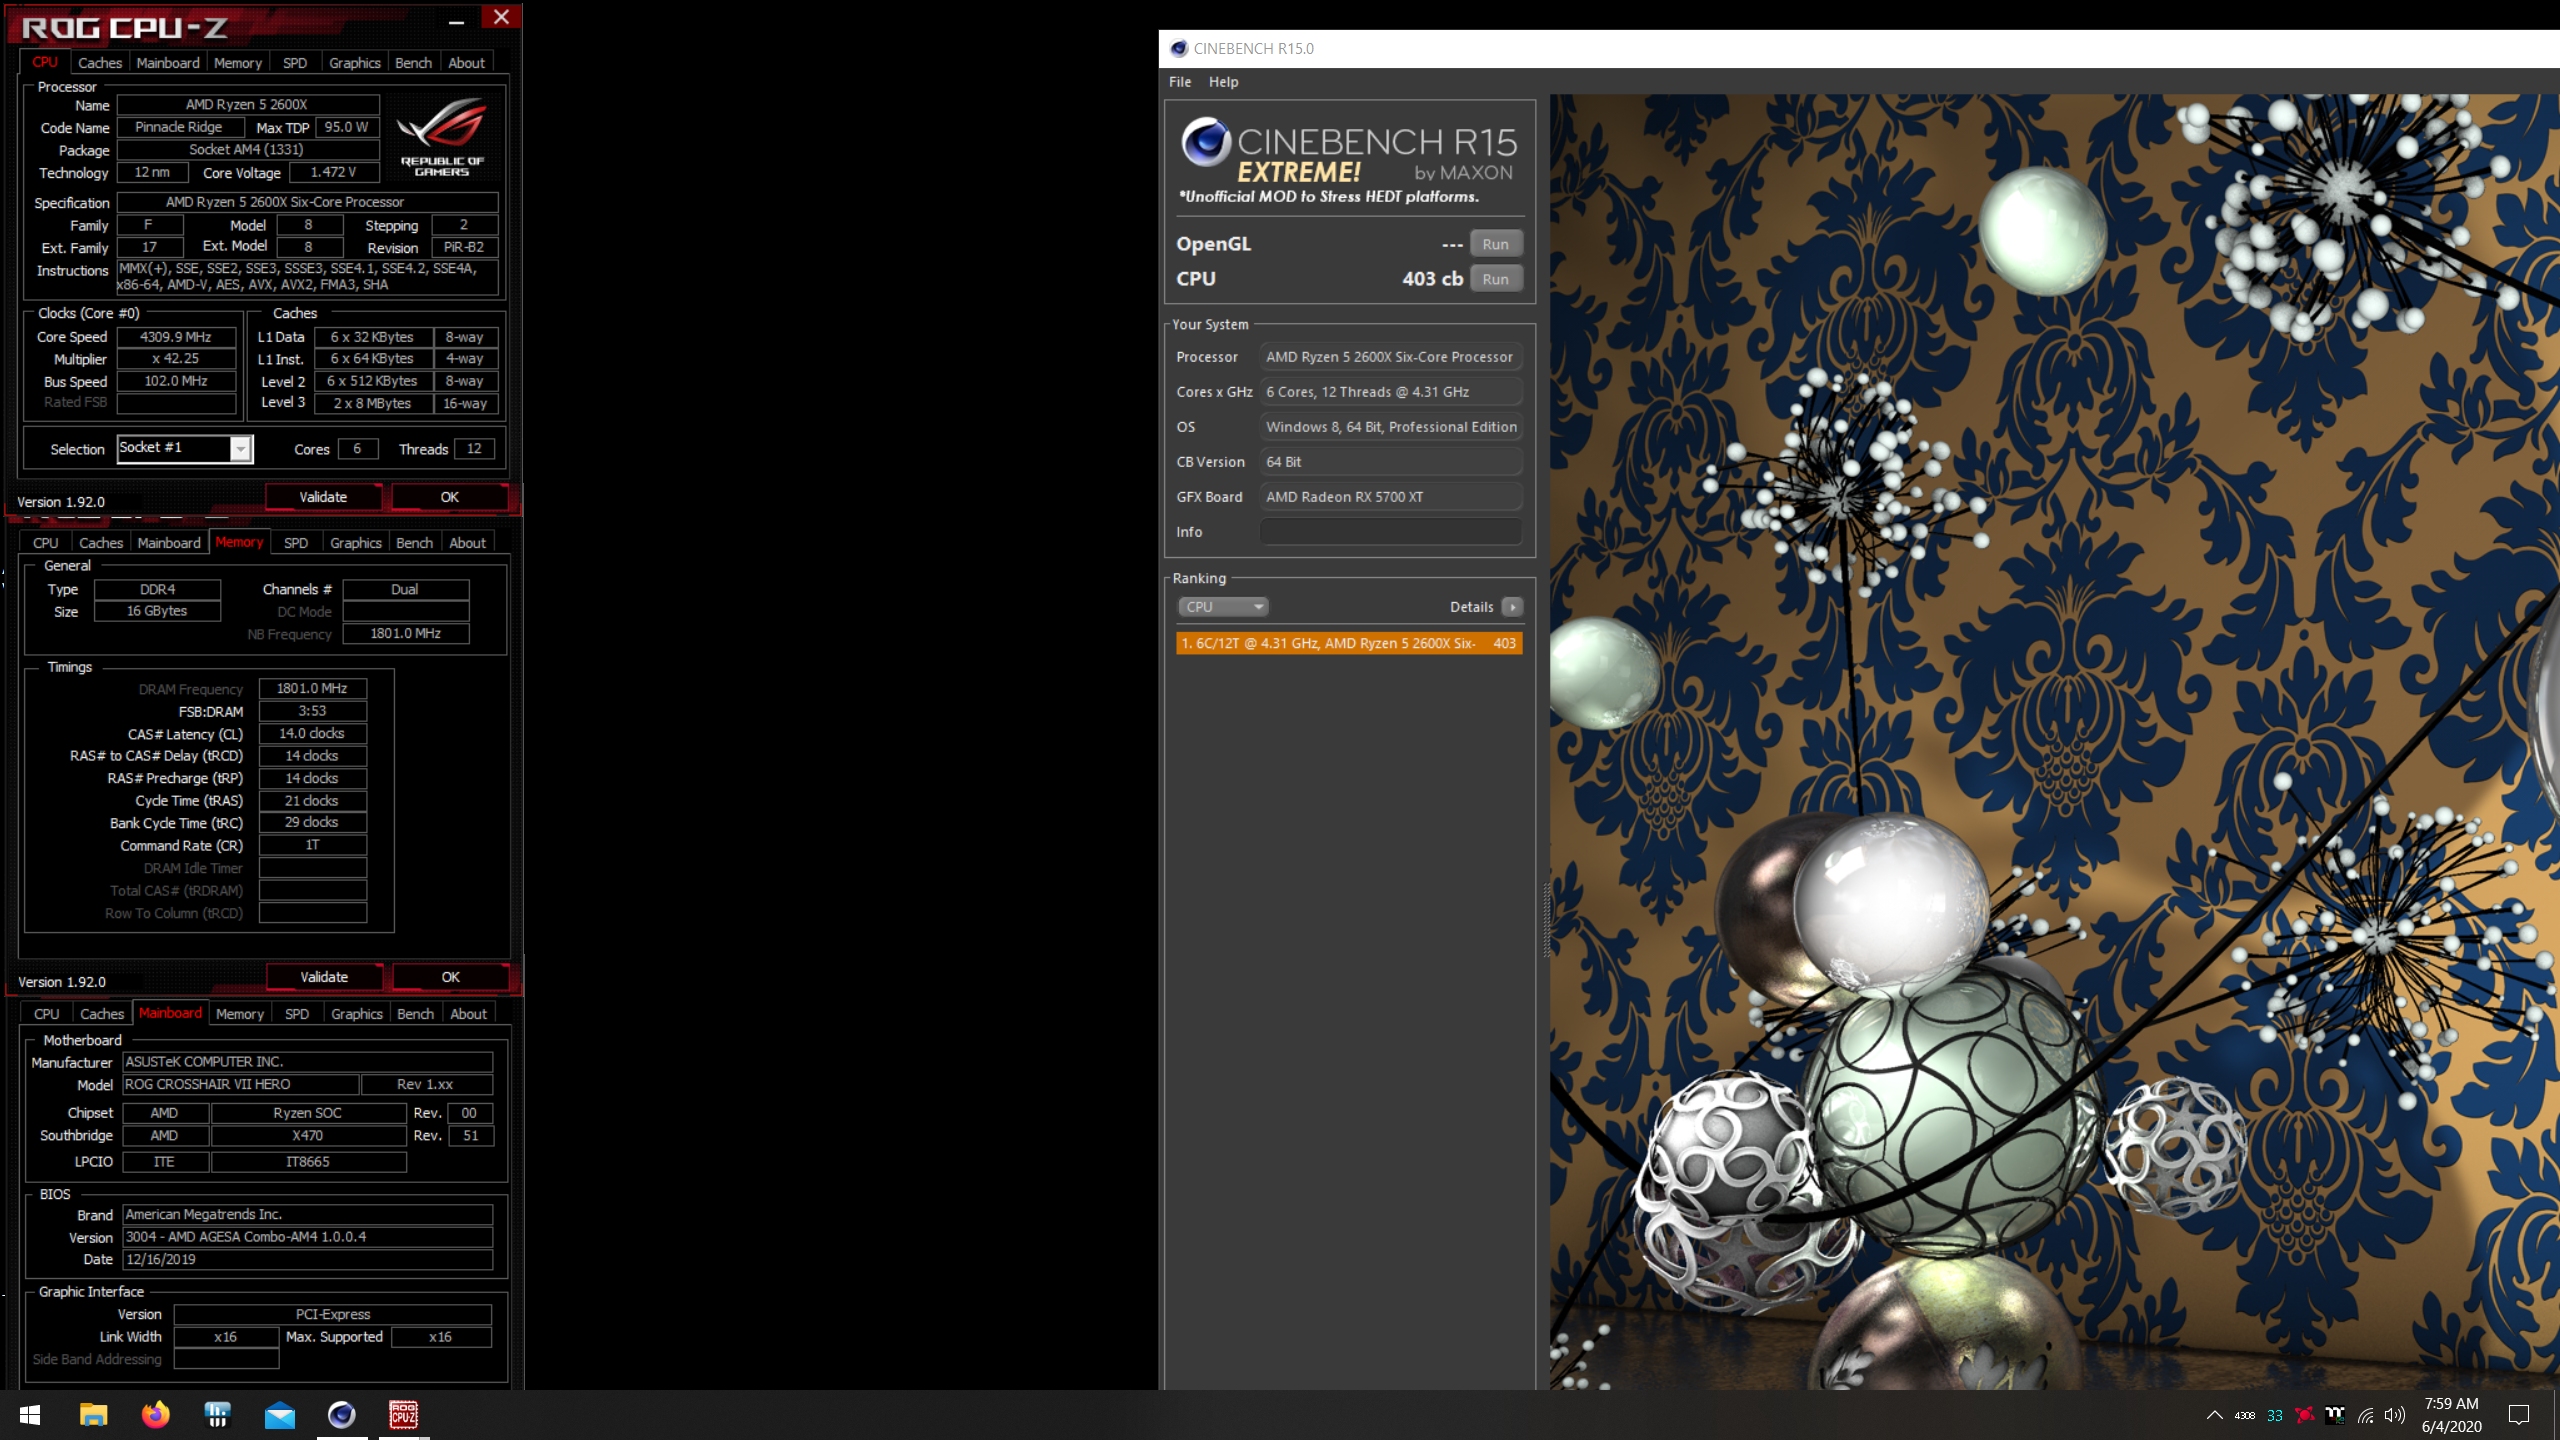Open Caches tab in the top CPU-Z window

coord(100,63)
